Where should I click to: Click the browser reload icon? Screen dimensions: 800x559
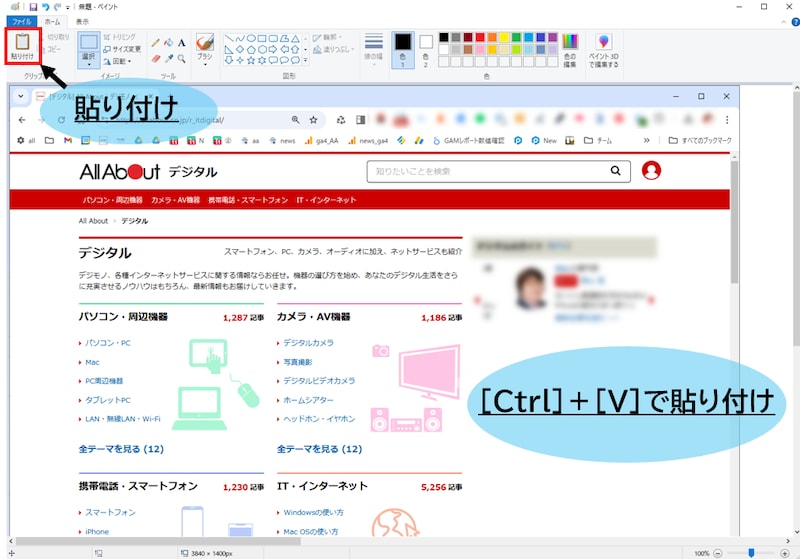61,120
